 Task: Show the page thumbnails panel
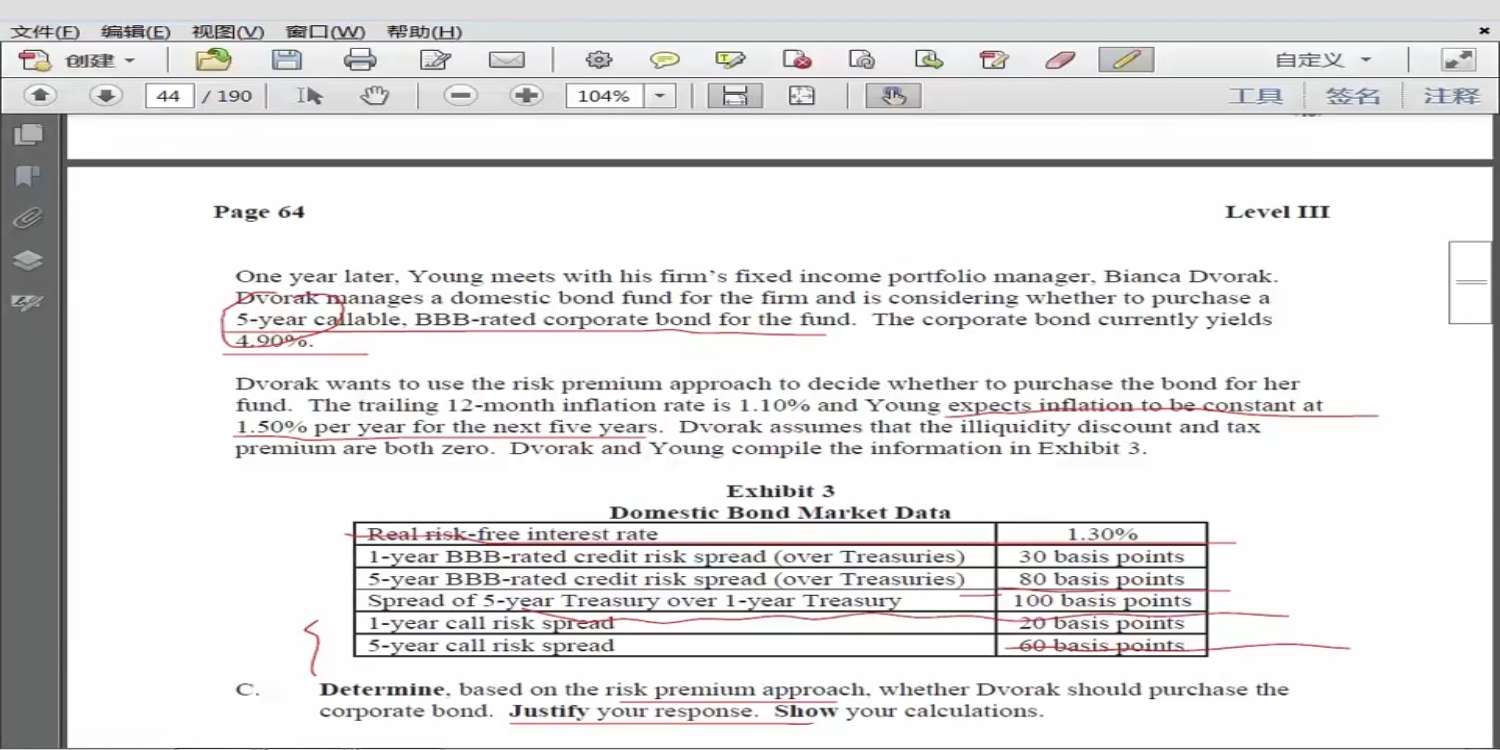pyautogui.click(x=27, y=134)
